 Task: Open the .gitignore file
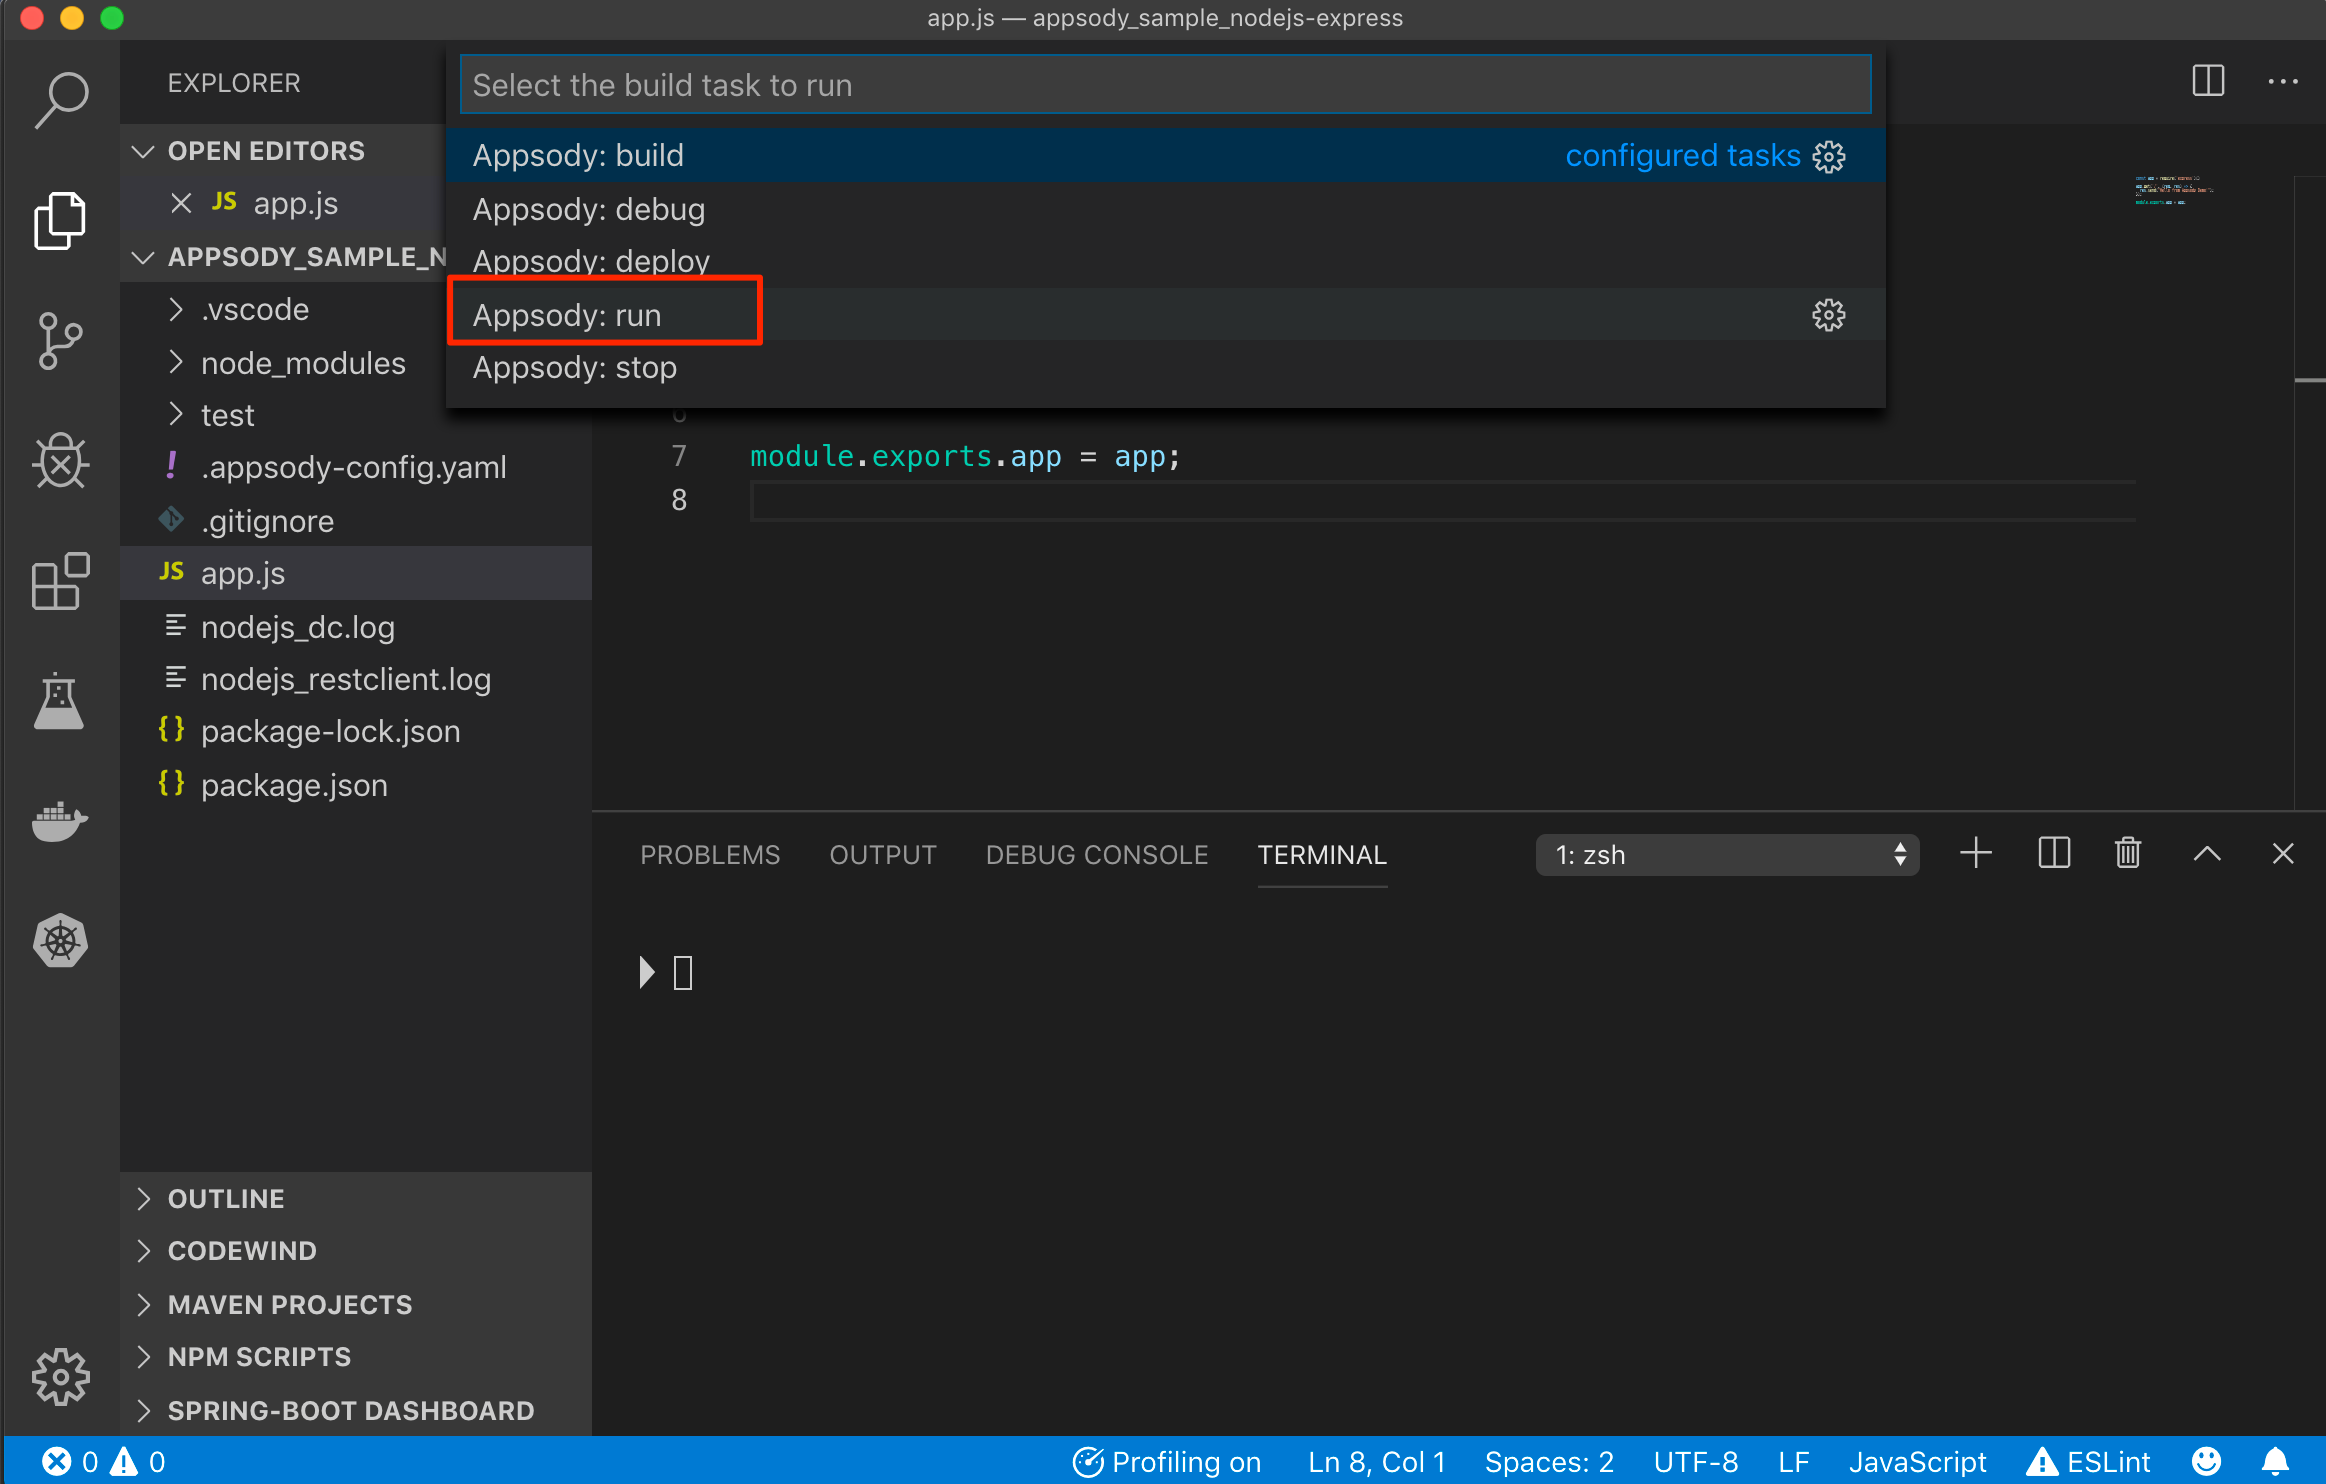pyautogui.click(x=356, y=521)
